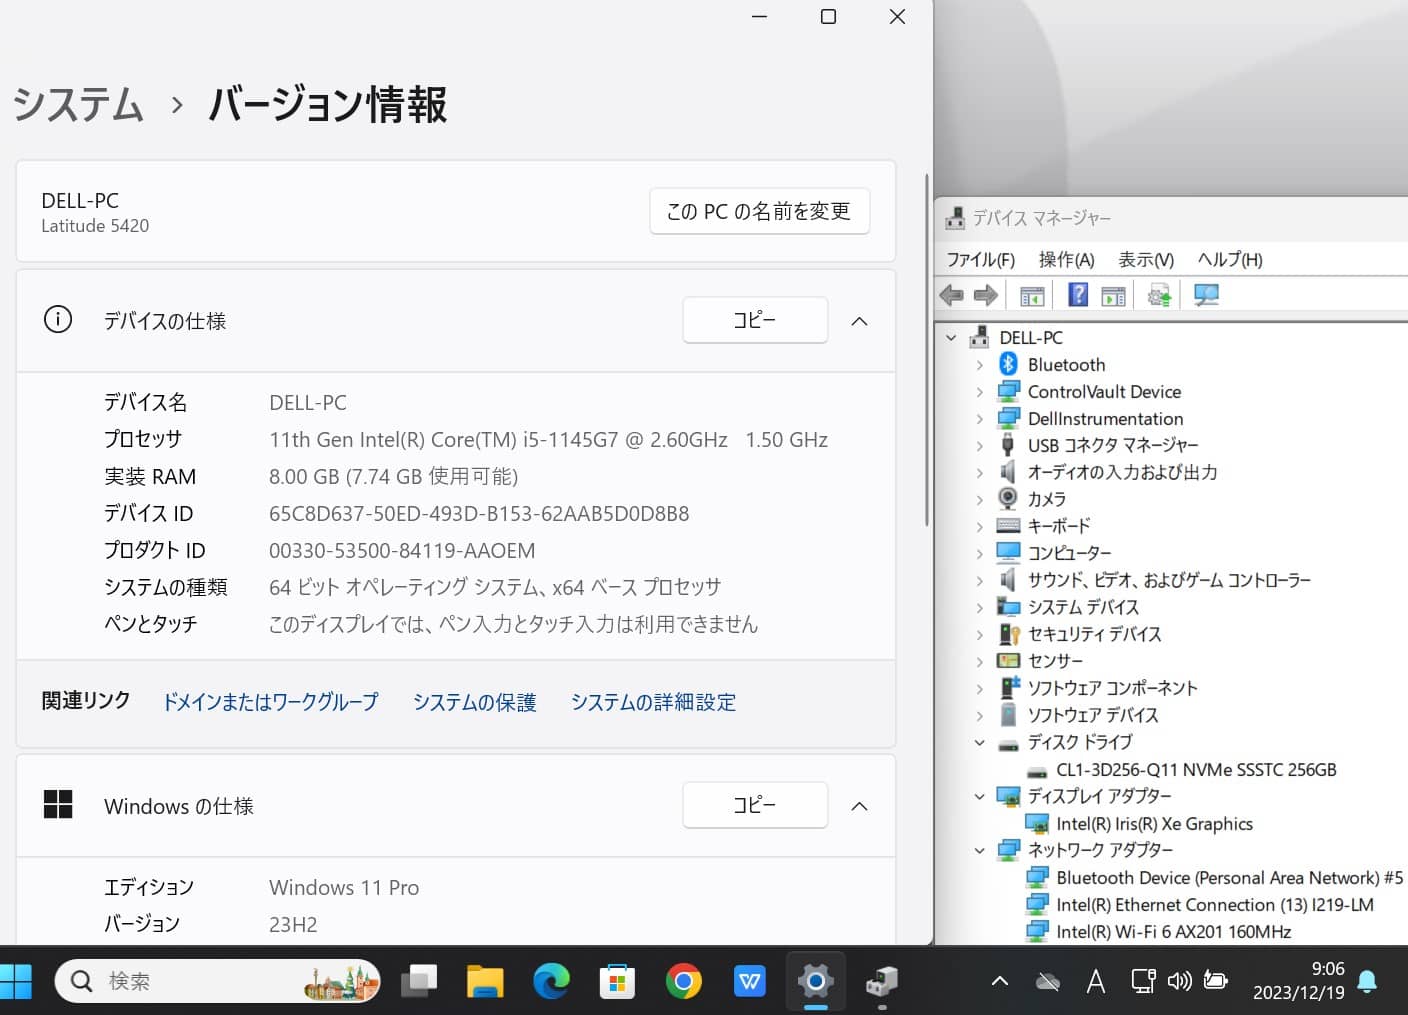Viewport: 1408px width, 1015px height.
Task: Select DellInstrumentation tree item
Action: click(1105, 419)
